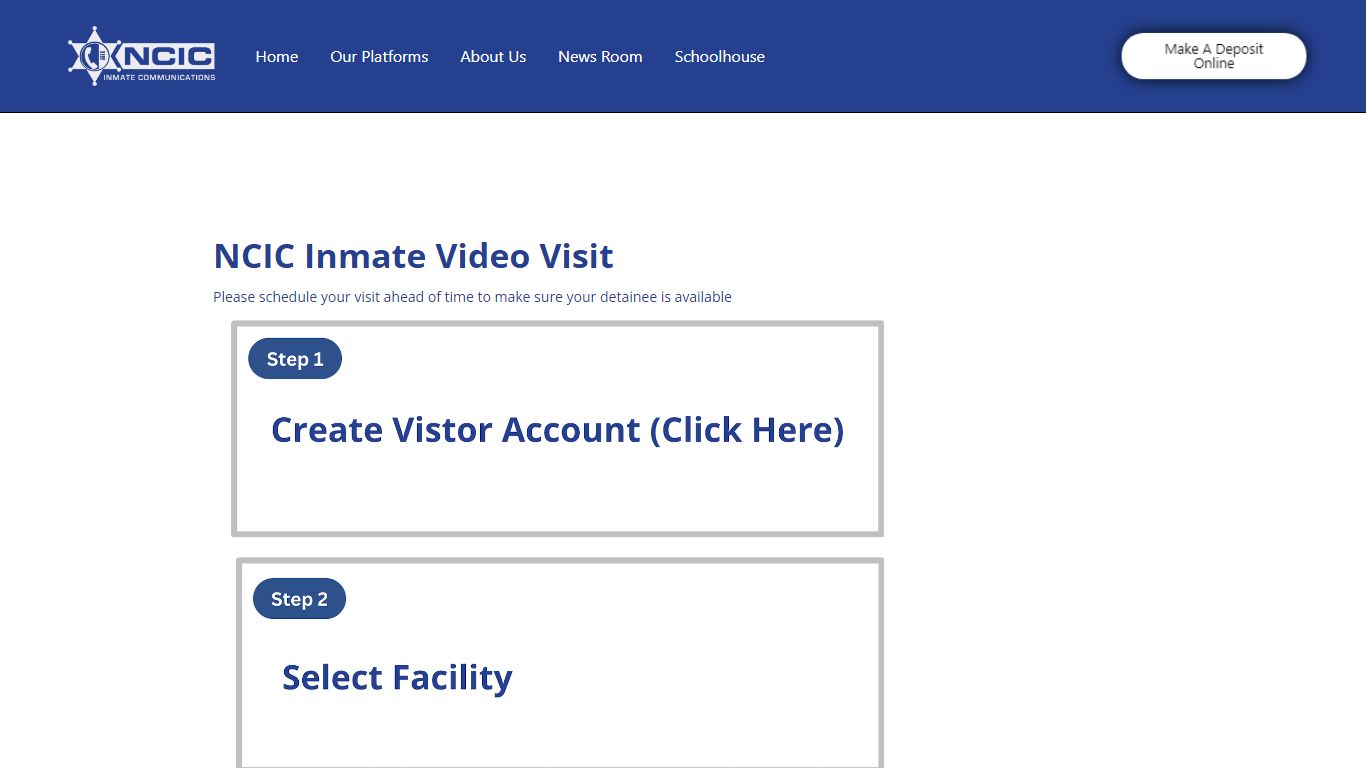Image resolution: width=1366 pixels, height=768 pixels.
Task: Click empty space inside Step 2 card below heading
Action: coord(560,735)
